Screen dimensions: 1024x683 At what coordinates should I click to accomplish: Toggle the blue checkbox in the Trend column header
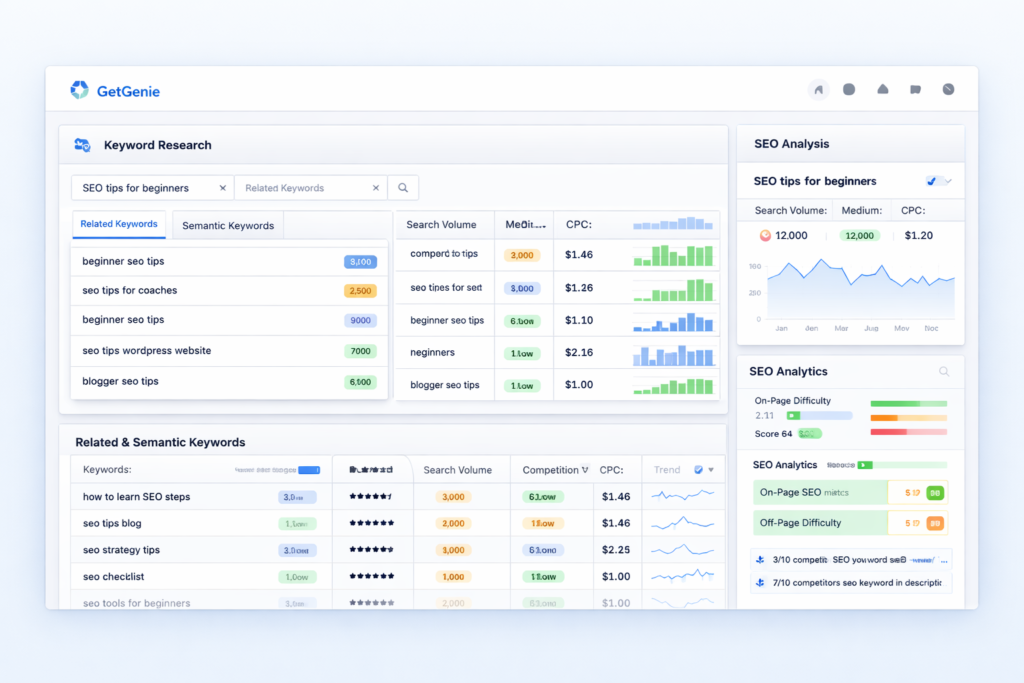coord(700,469)
